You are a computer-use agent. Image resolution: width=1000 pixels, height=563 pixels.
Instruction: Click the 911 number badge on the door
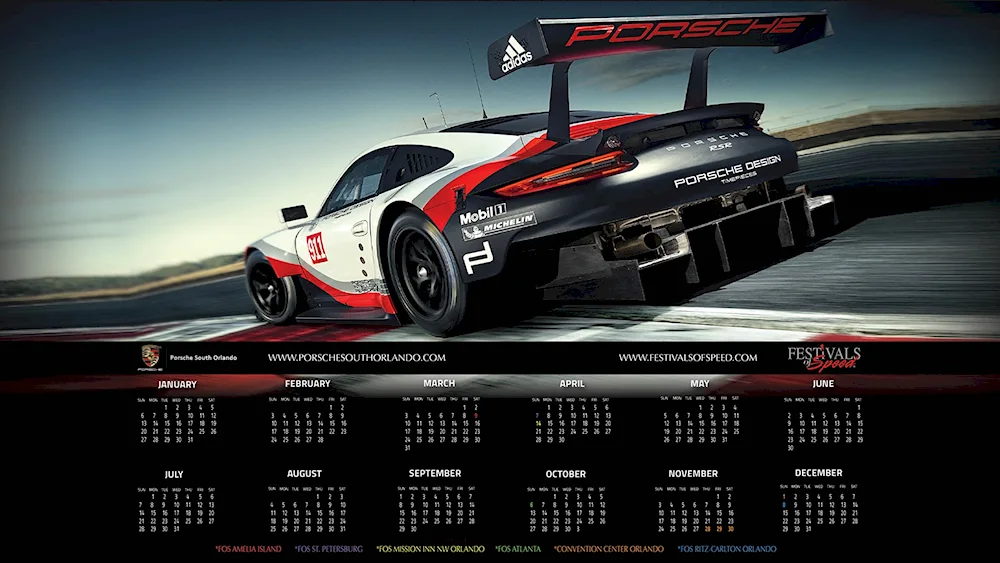point(317,247)
